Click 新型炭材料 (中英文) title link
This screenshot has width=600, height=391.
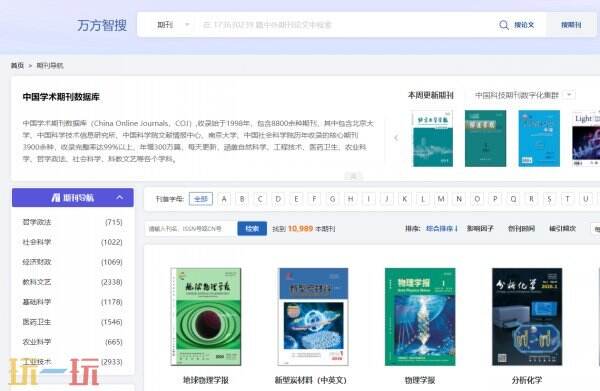point(311,380)
